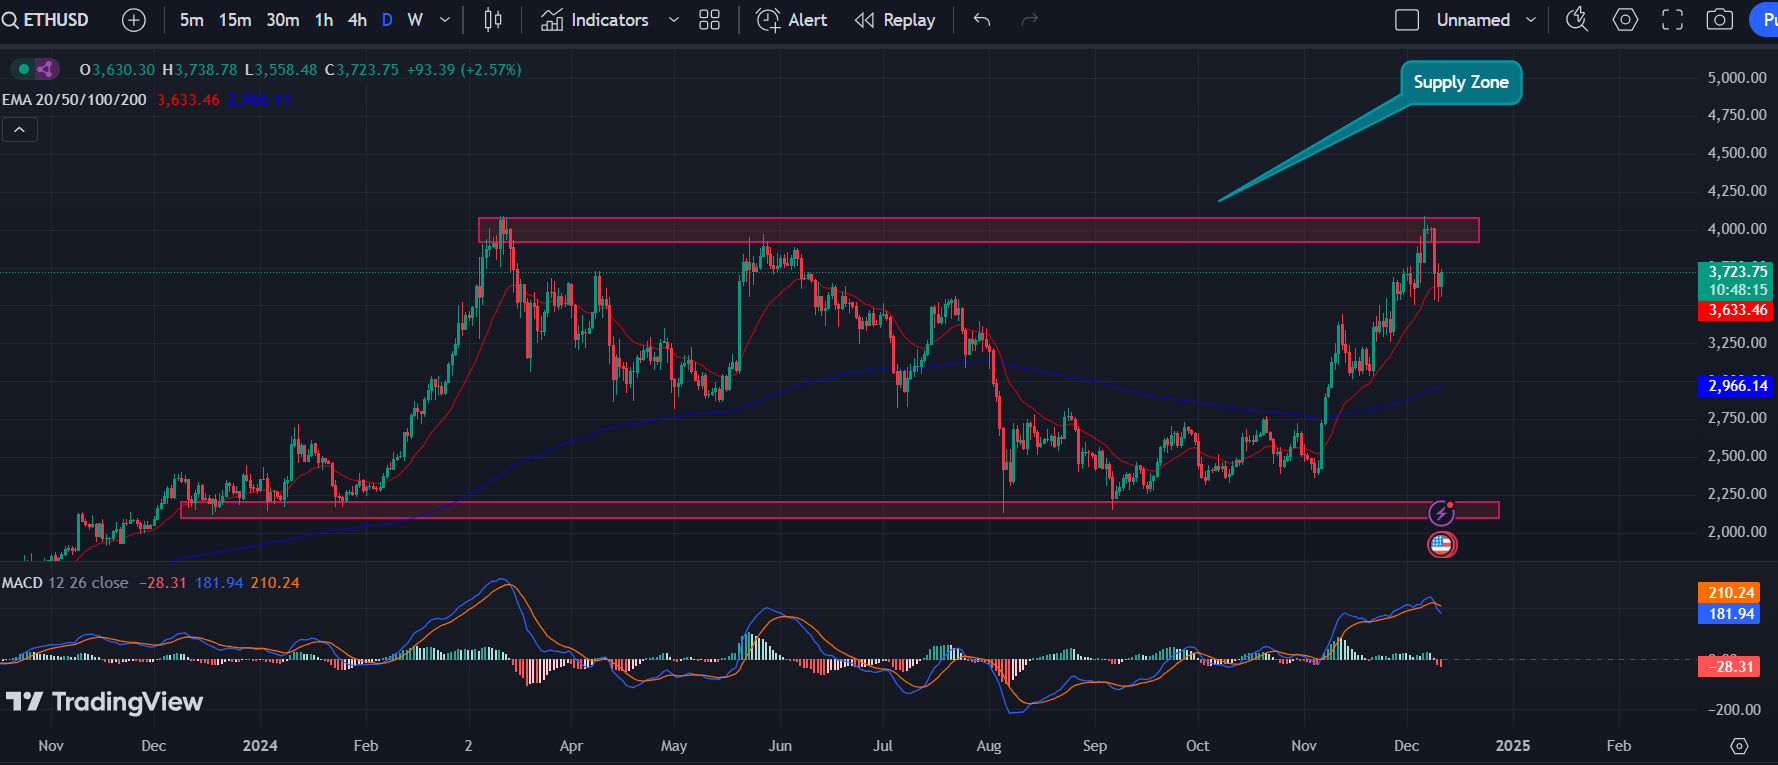Expand the timeframe list dropdown
Screen dimensions: 1778x765
(445, 20)
